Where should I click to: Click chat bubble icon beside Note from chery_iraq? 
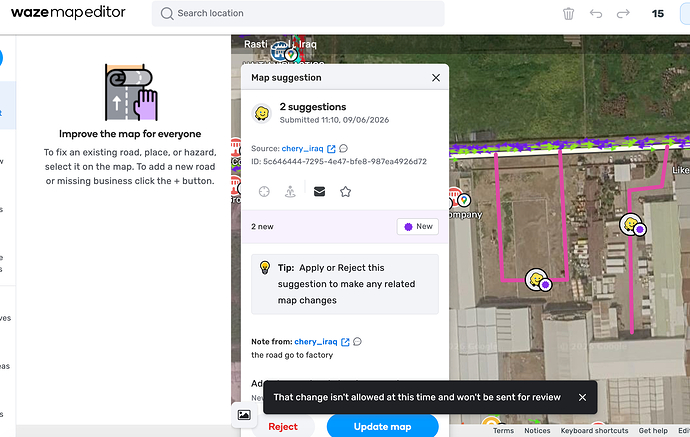(x=357, y=342)
